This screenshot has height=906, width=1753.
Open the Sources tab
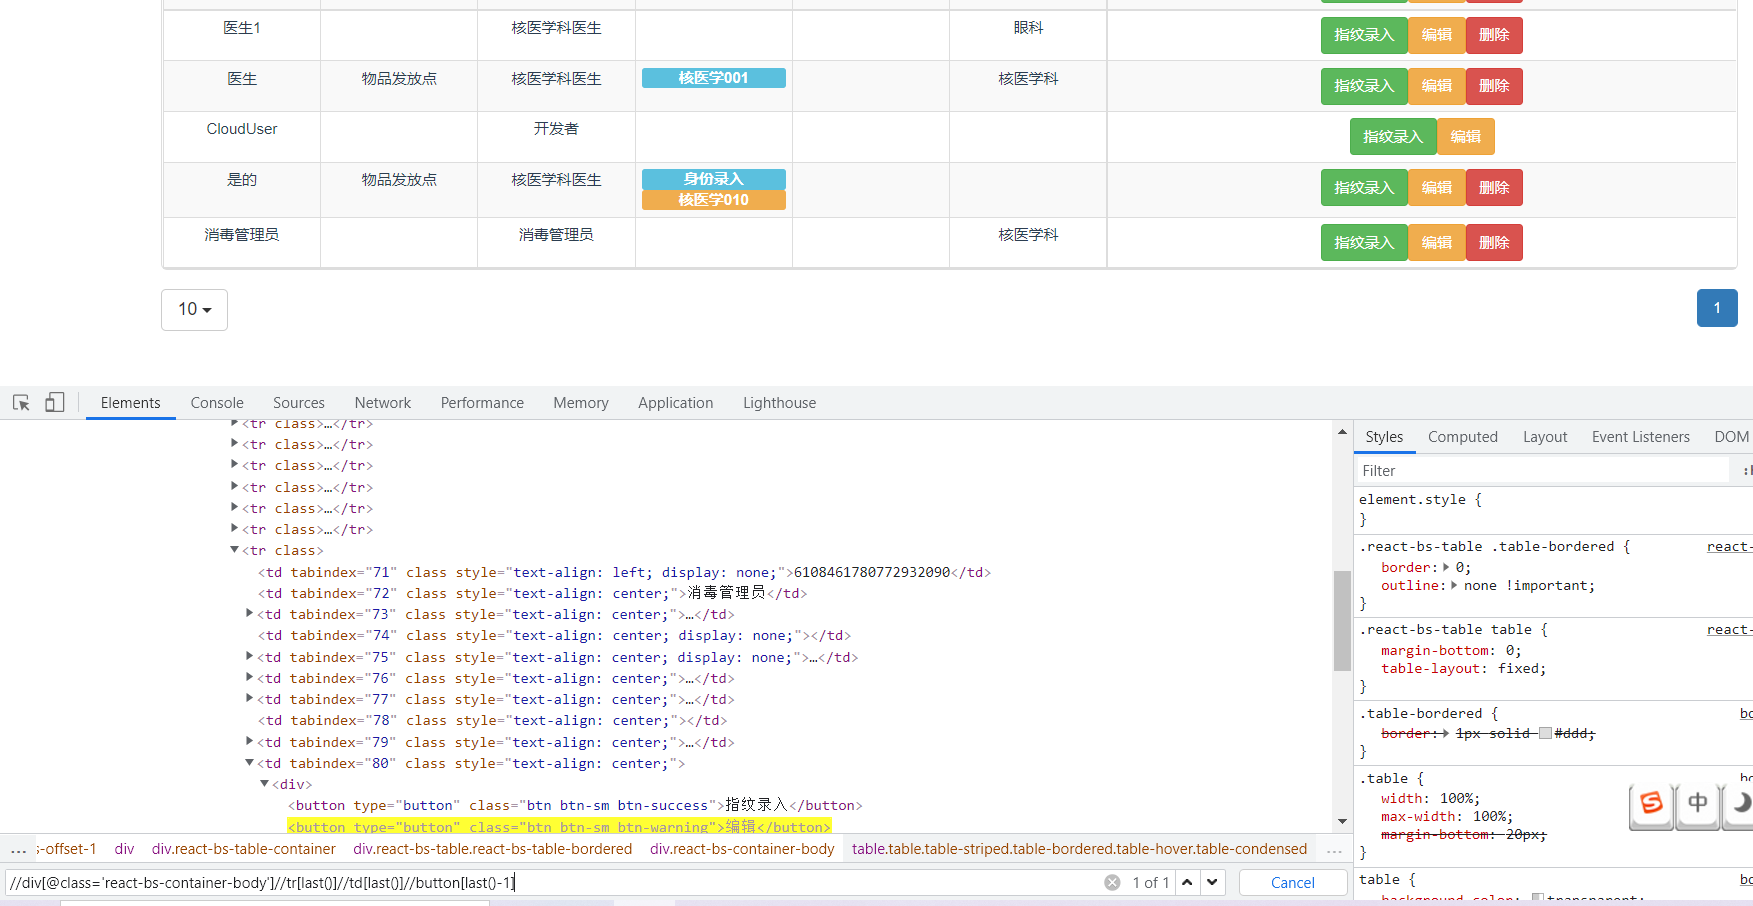point(299,403)
